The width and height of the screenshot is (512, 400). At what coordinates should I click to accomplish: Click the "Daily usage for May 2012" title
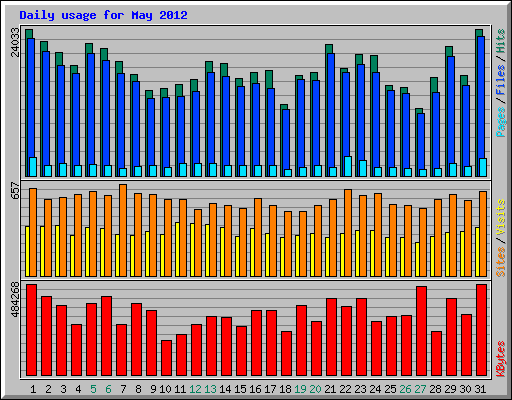click(x=103, y=15)
